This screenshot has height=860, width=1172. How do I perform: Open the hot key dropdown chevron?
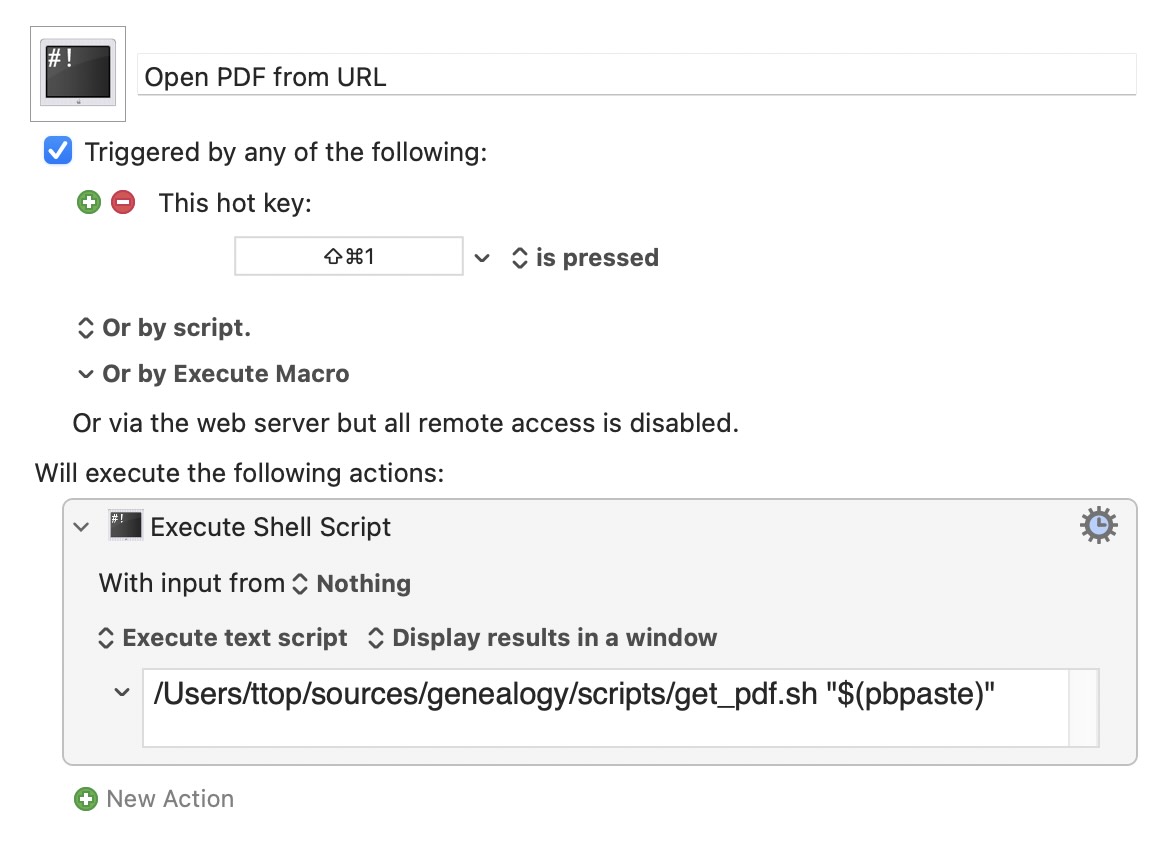click(482, 258)
